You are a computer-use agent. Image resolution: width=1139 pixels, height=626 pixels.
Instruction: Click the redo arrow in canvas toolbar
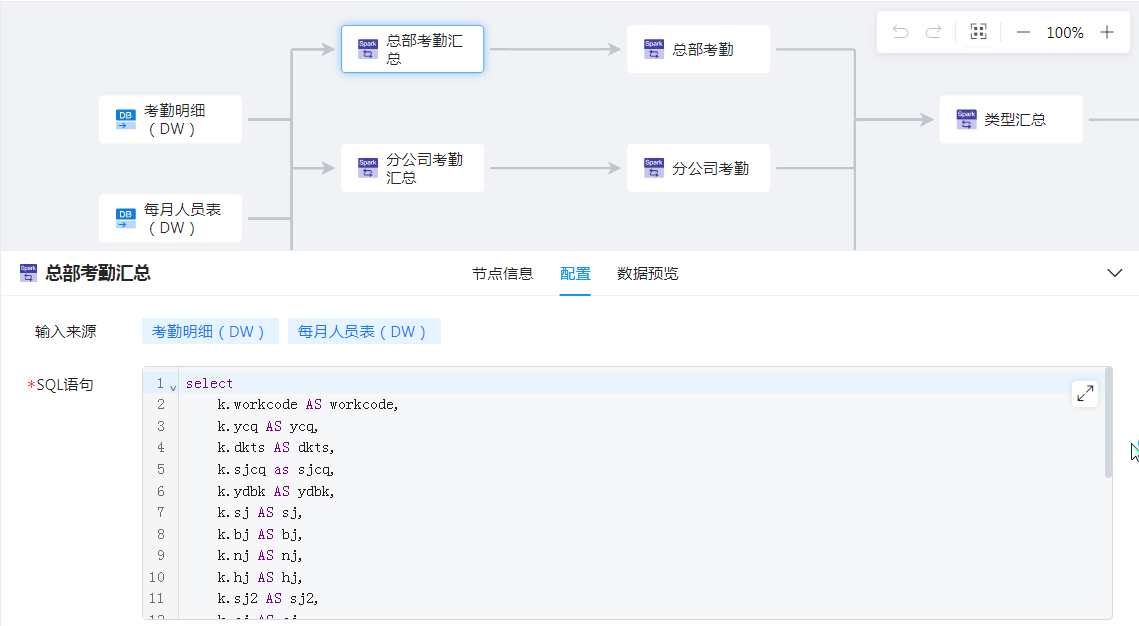(x=933, y=32)
